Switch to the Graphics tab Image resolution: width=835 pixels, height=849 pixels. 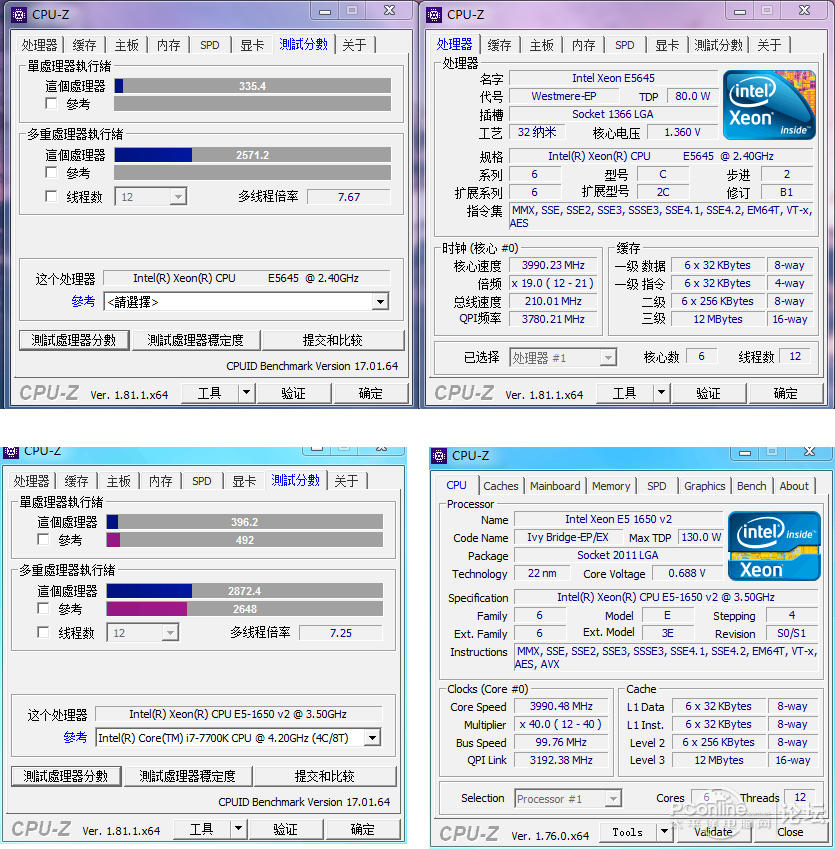(x=704, y=486)
